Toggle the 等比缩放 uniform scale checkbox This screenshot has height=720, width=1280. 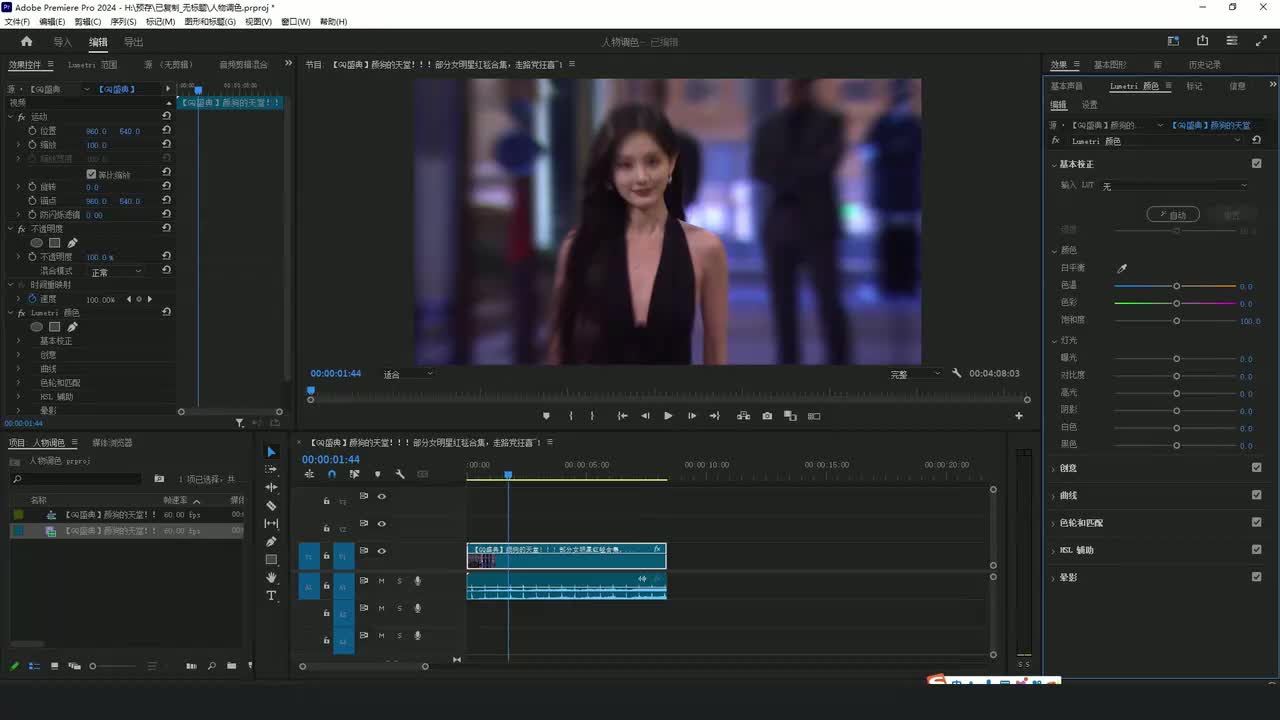click(92, 174)
